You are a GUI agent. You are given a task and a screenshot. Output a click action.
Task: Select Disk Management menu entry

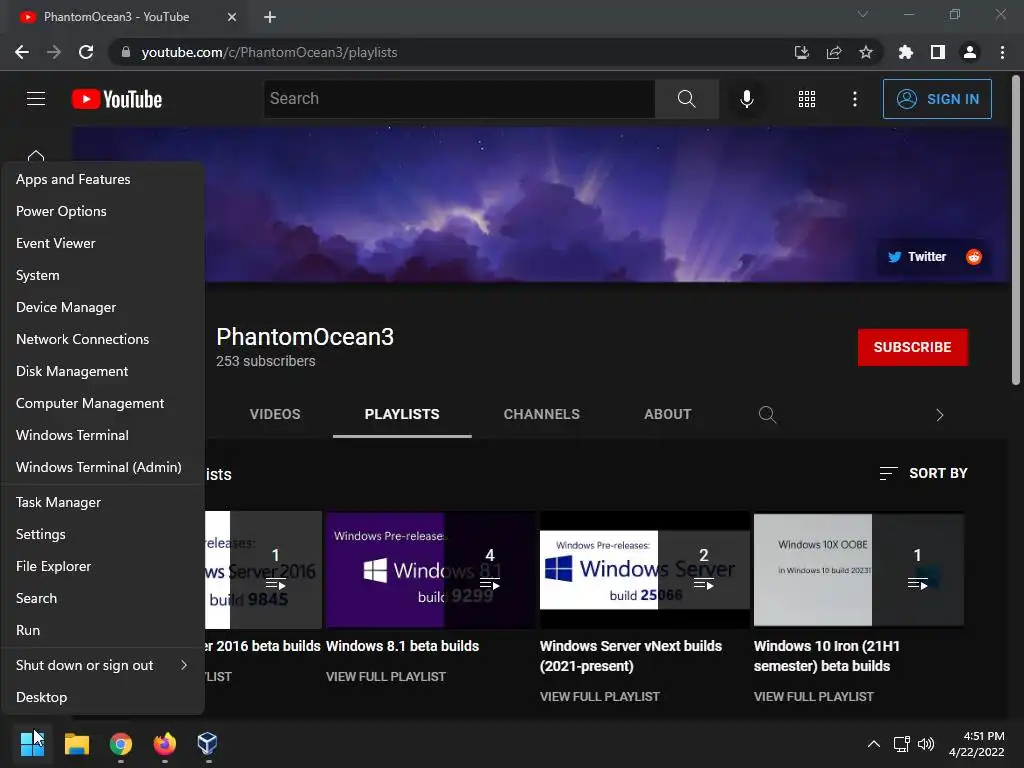tap(103, 371)
